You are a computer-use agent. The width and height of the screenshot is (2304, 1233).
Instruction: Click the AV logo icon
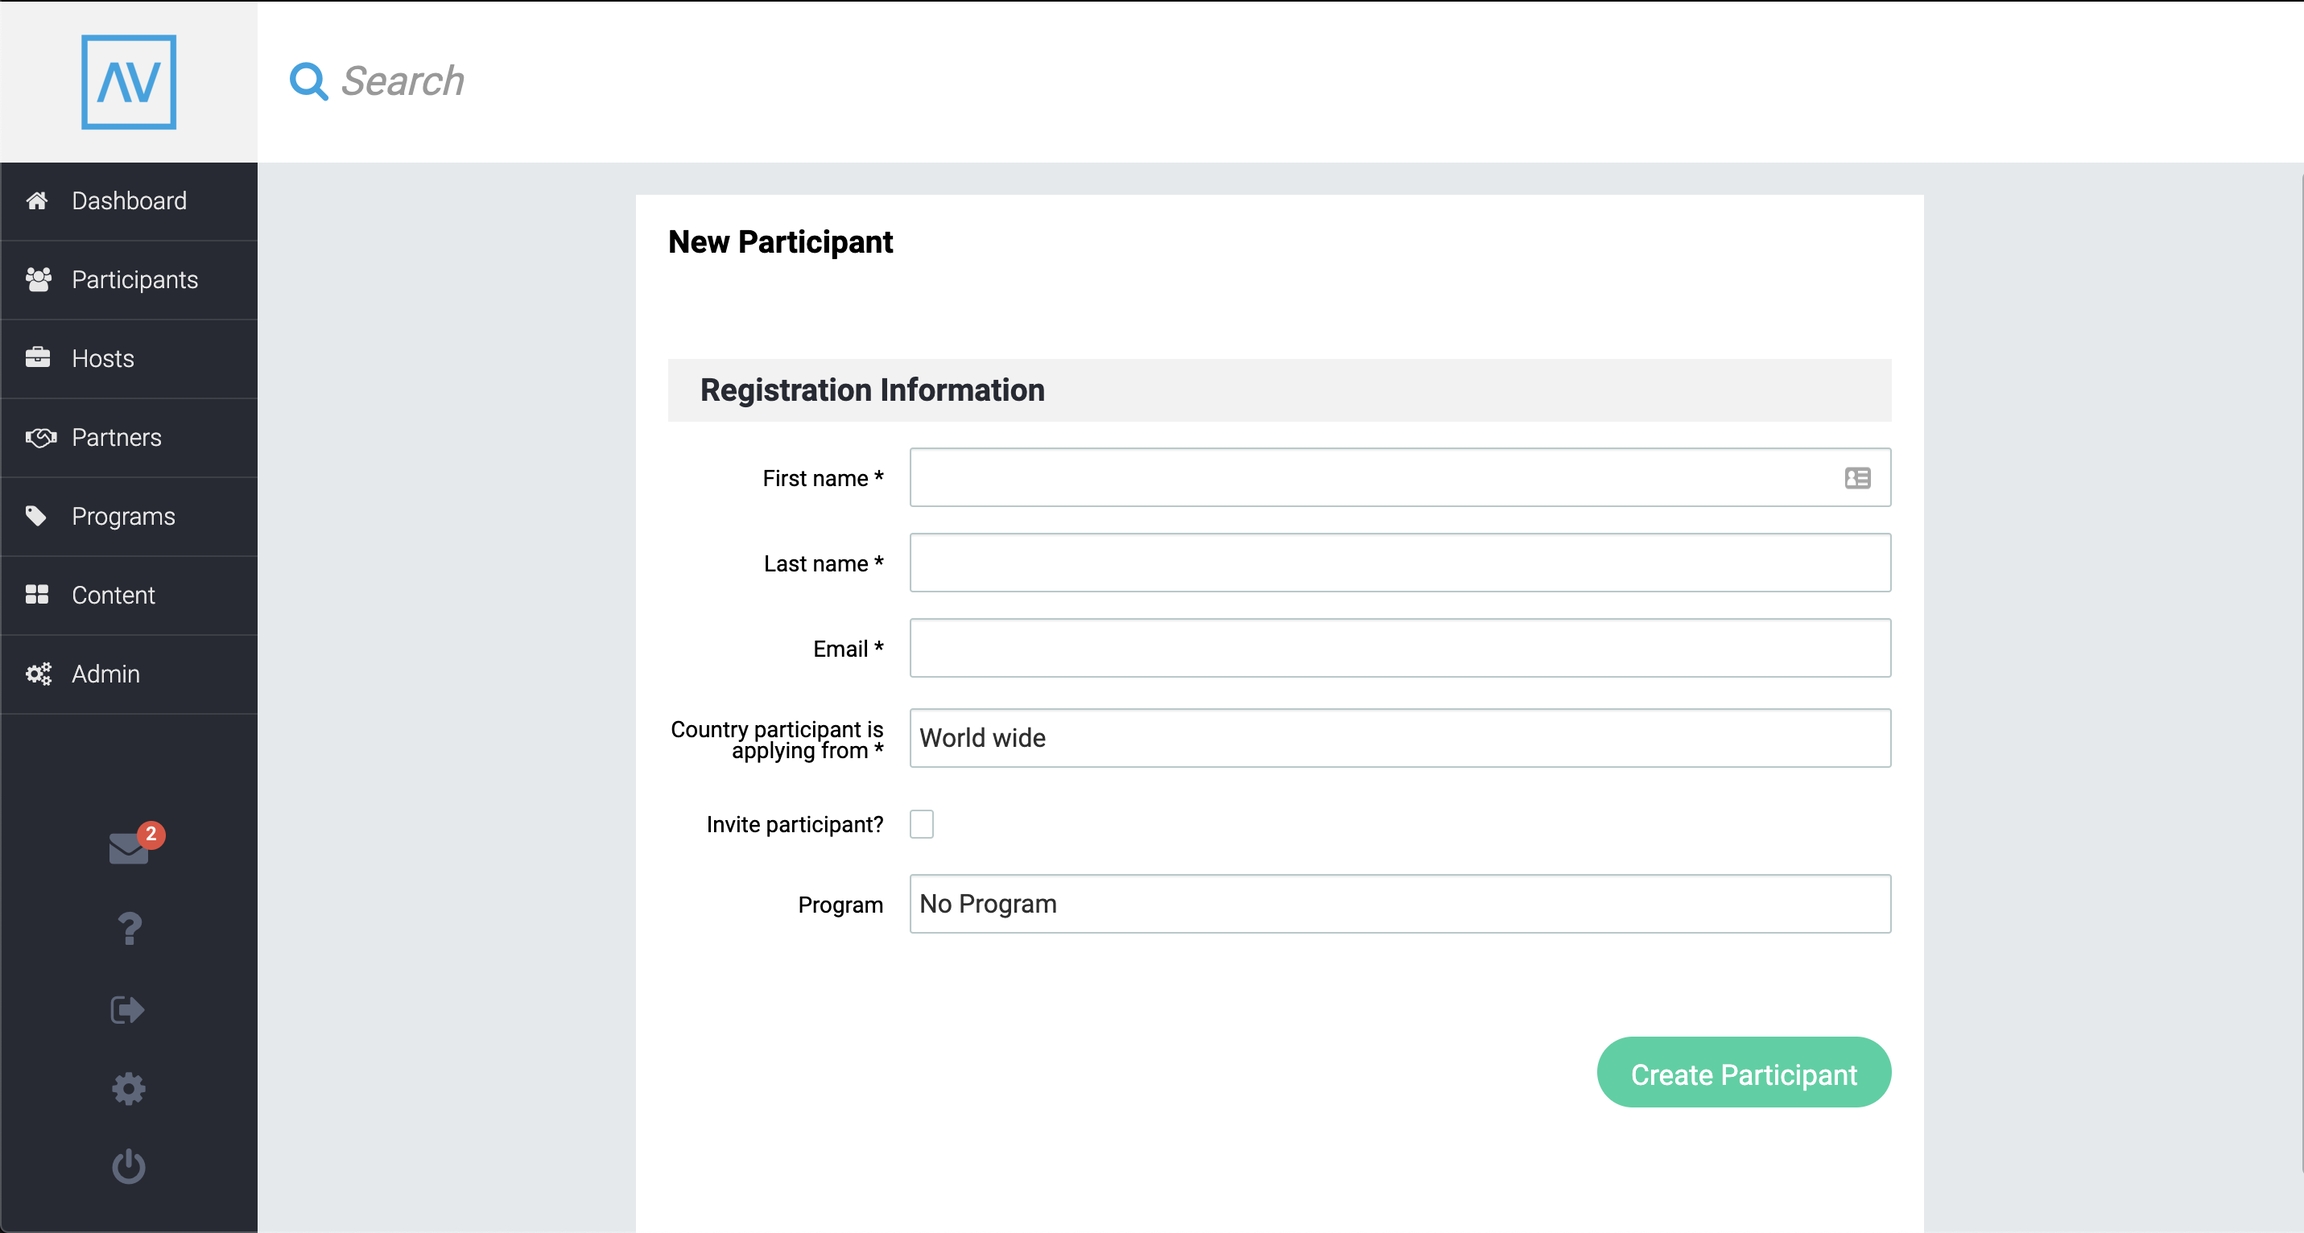129,82
